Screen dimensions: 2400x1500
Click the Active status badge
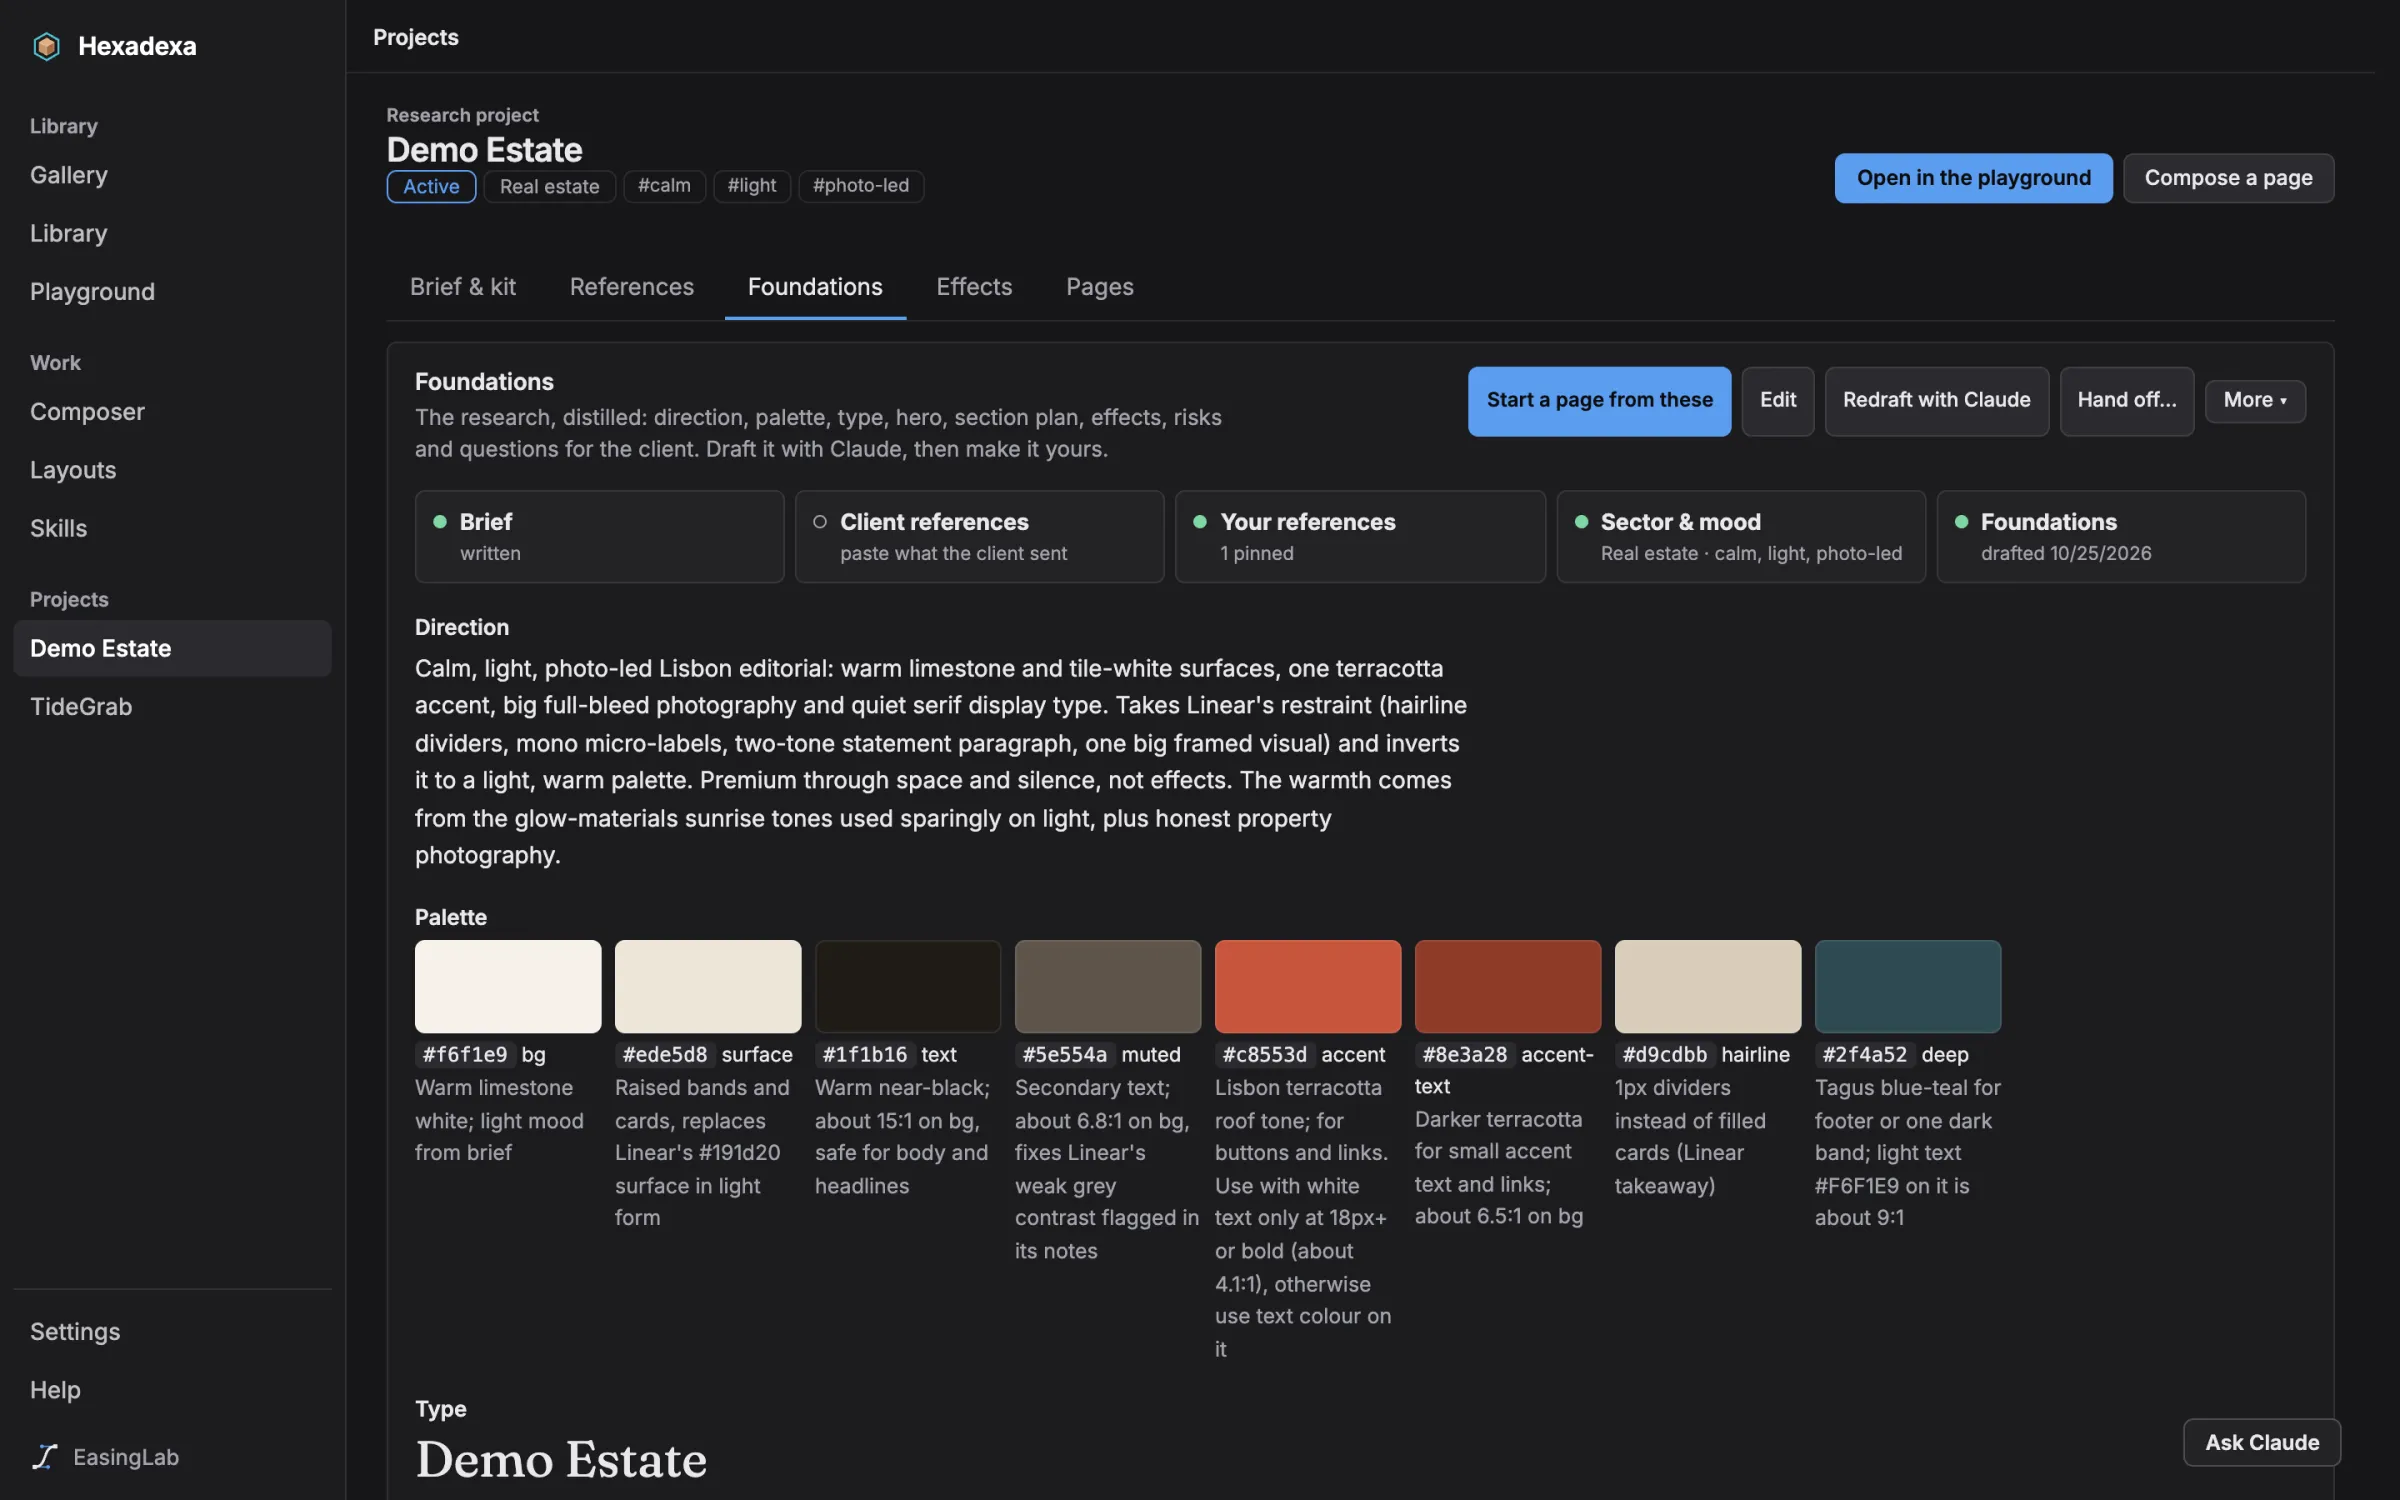coord(431,186)
